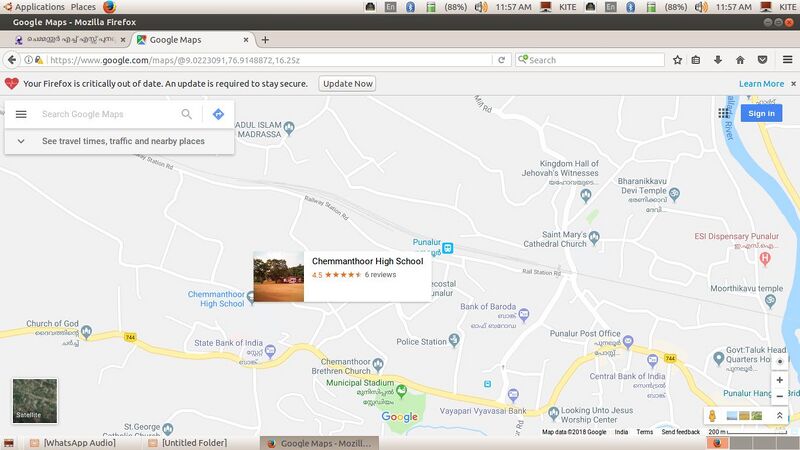Open Google apps grid icon
The width and height of the screenshot is (800, 450).
(x=723, y=113)
